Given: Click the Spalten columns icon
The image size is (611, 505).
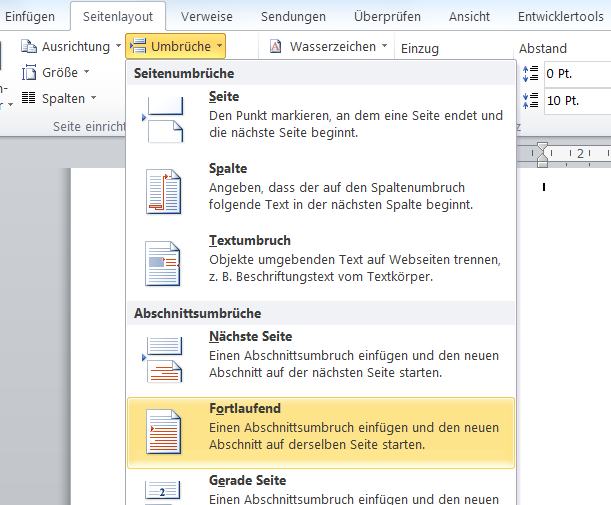Looking at the screenshot, I should pyautogui.click(x=28, y=97).
